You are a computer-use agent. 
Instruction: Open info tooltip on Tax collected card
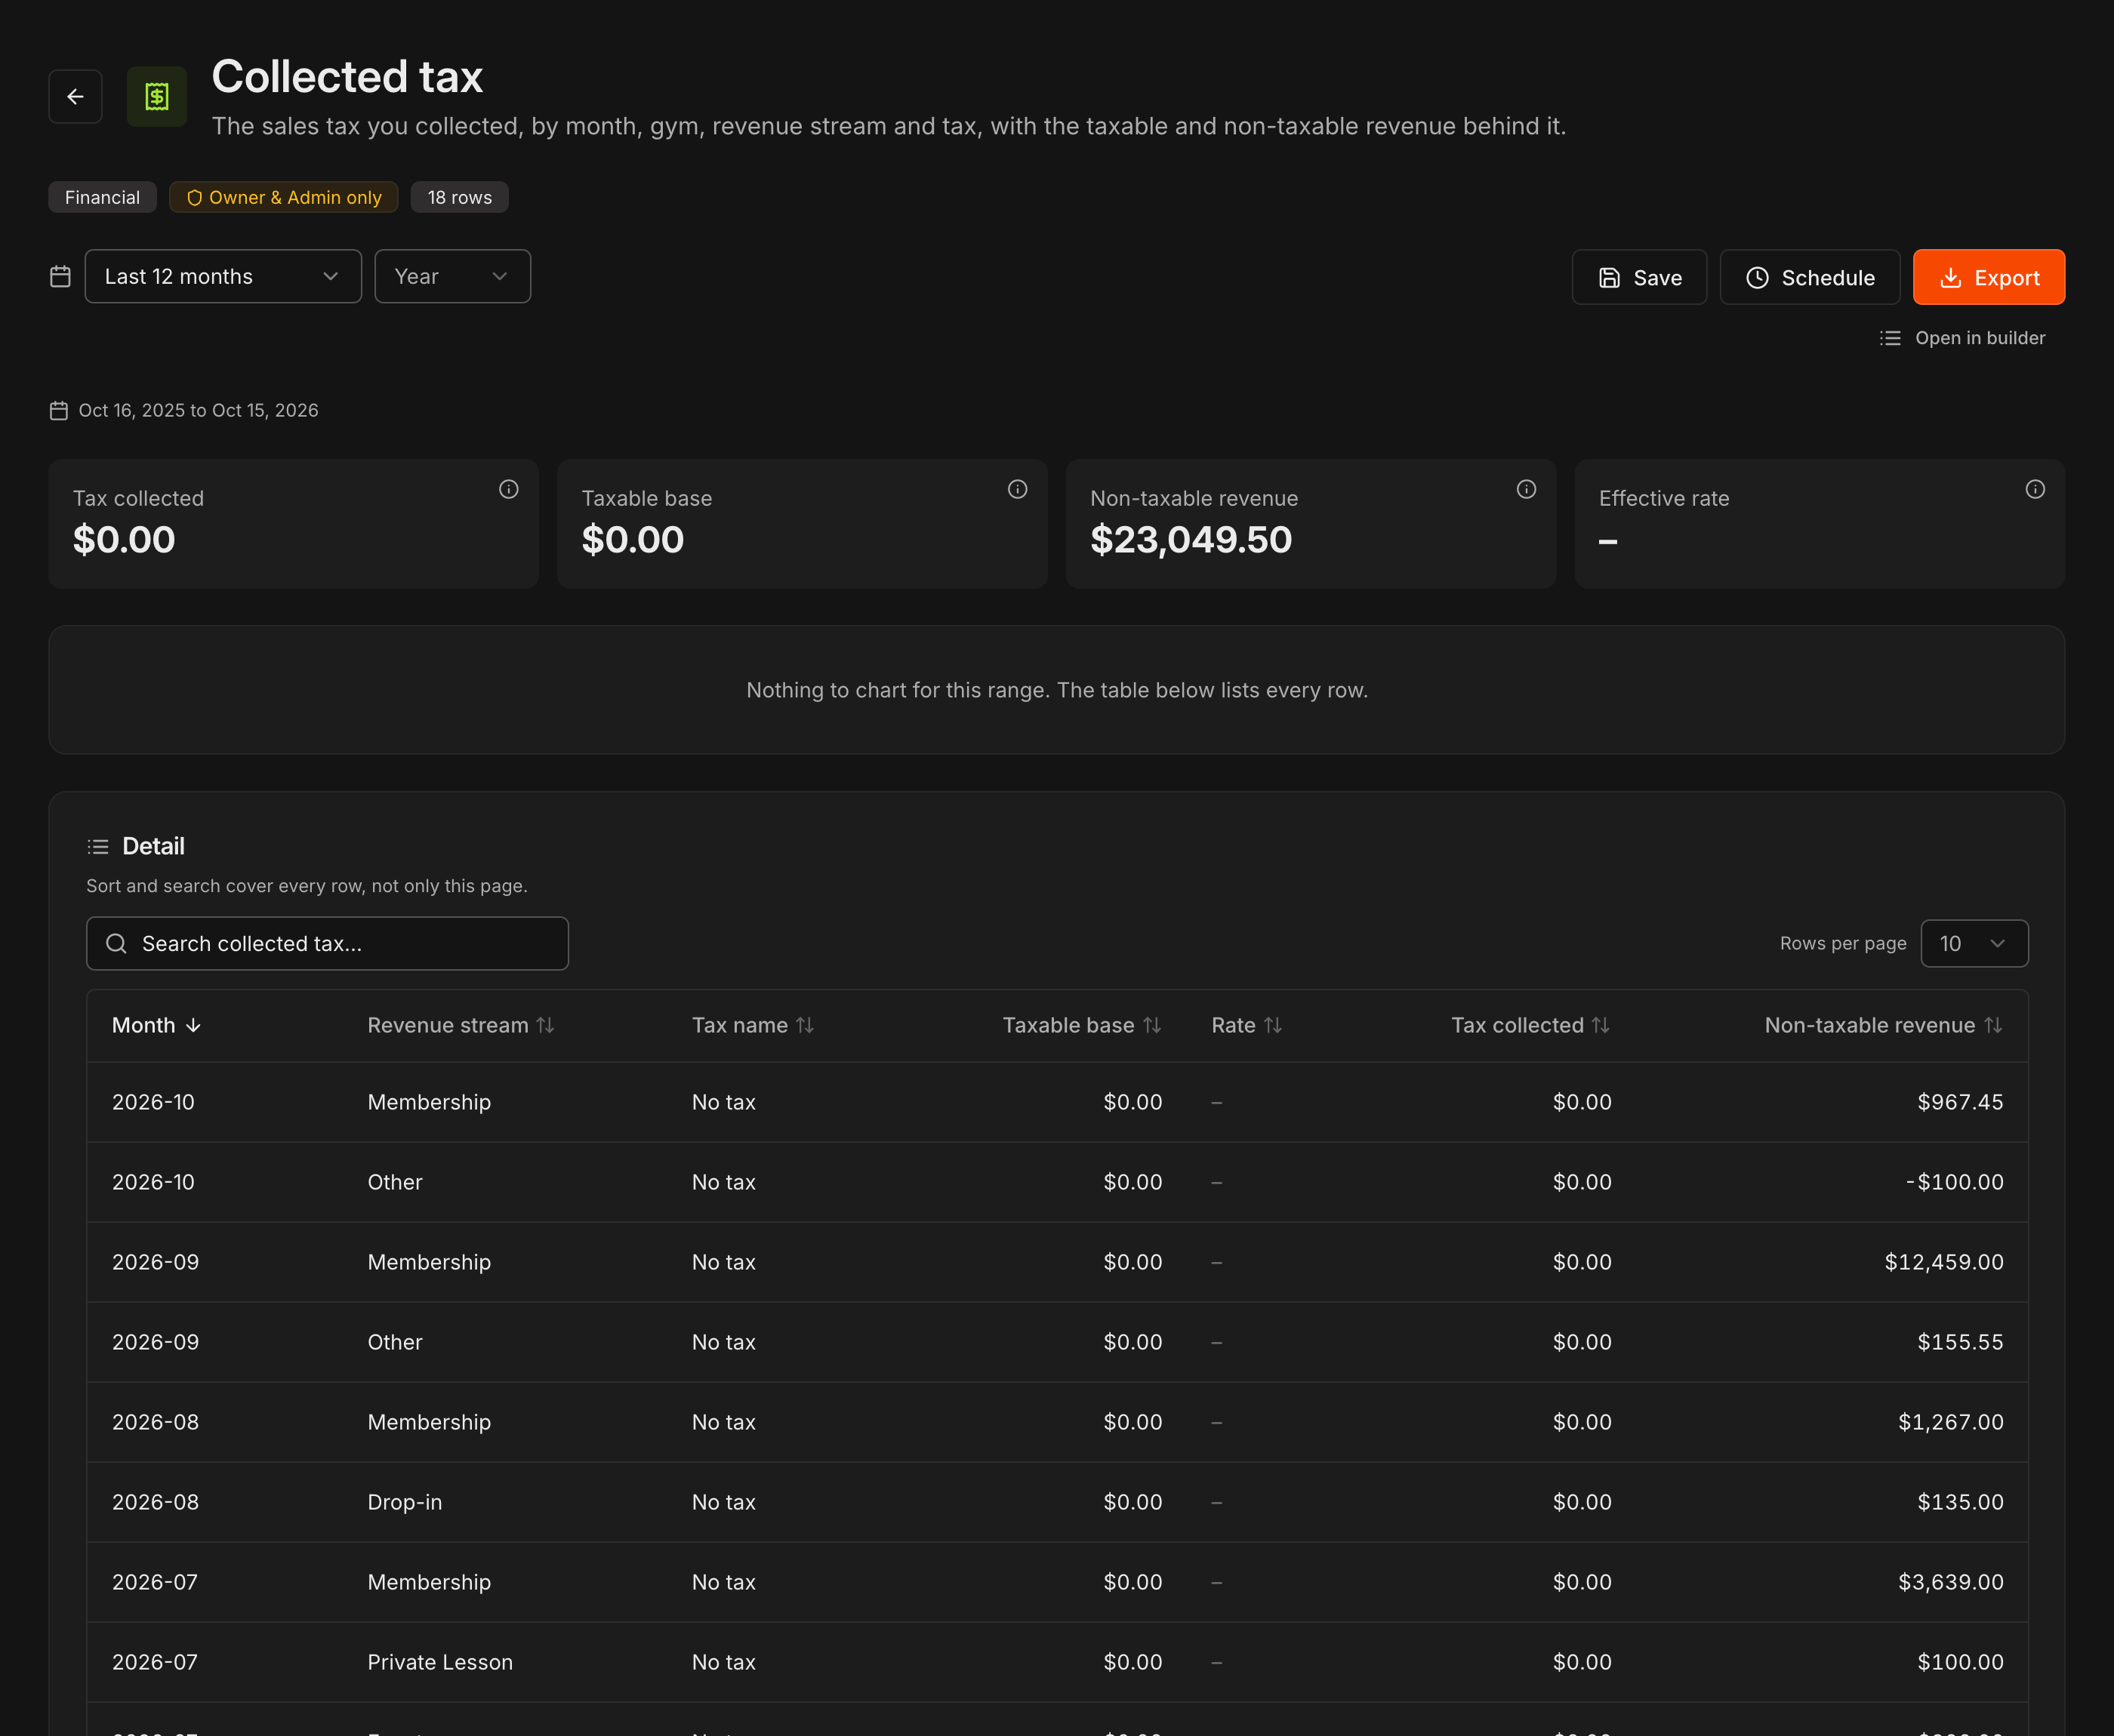(509, 489)
